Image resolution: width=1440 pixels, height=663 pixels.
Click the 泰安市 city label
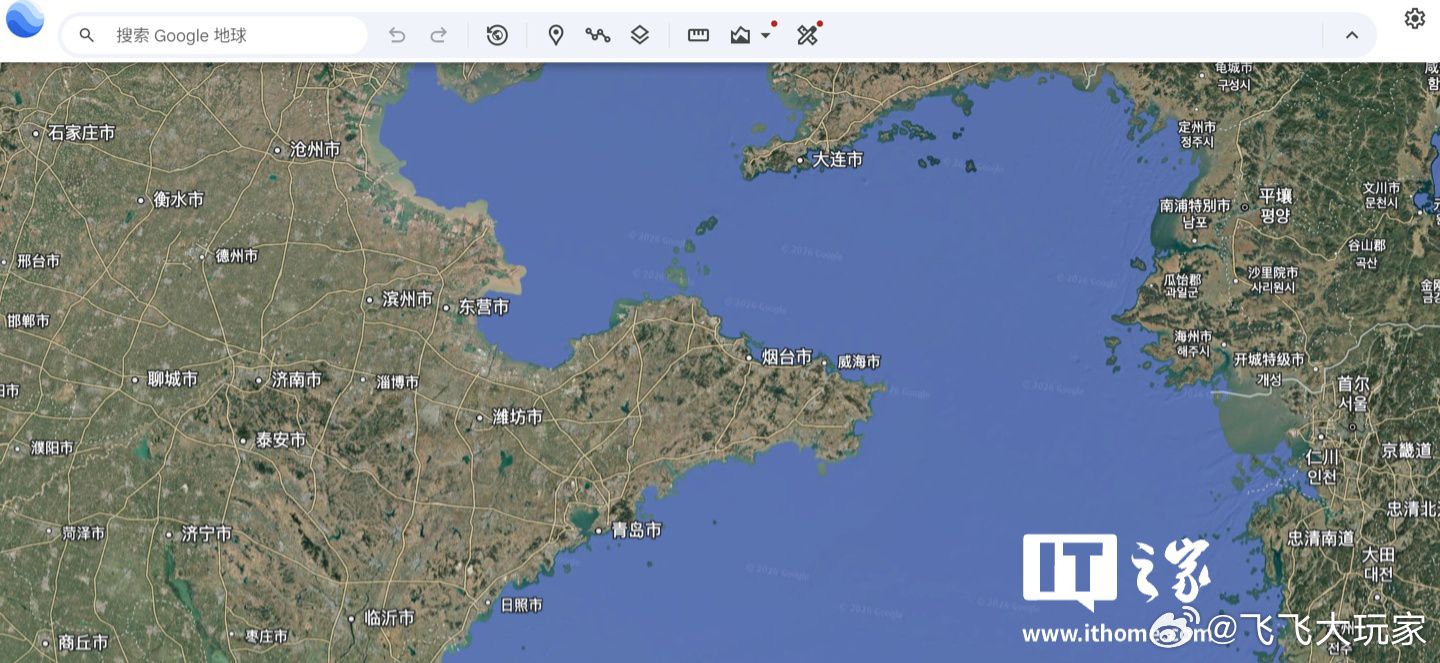(x=281, y=440)
